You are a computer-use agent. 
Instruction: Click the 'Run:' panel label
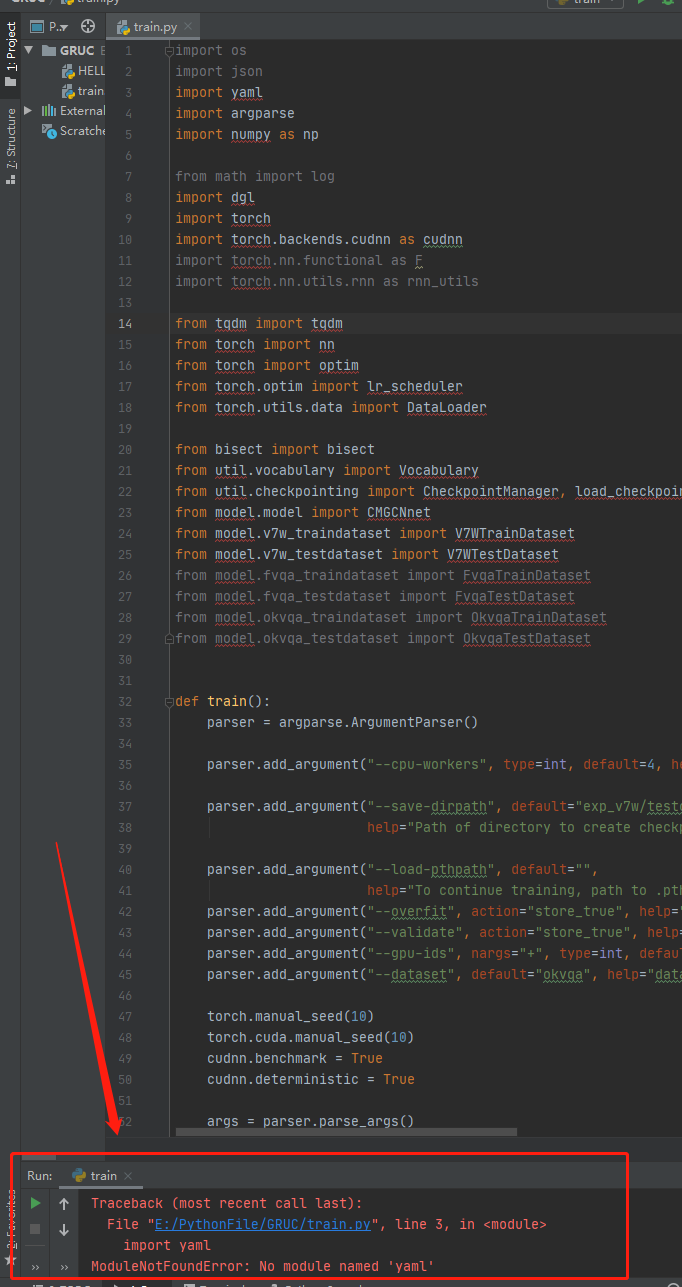(x=40, y=1176)
